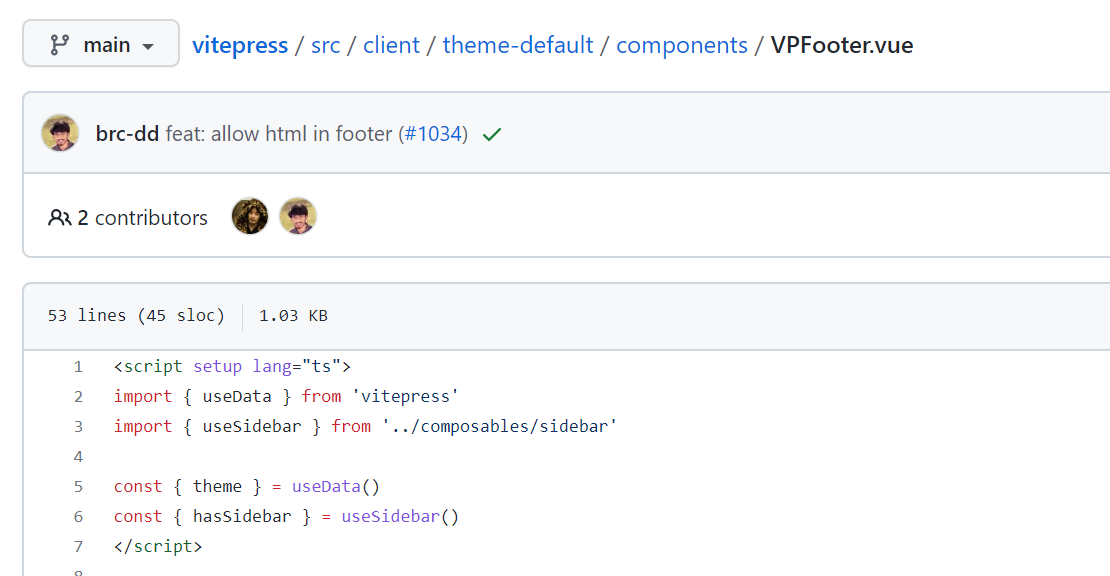Click the '../composables/sidebar' path string
The image size is (1110, 576).
coord(499,427)
